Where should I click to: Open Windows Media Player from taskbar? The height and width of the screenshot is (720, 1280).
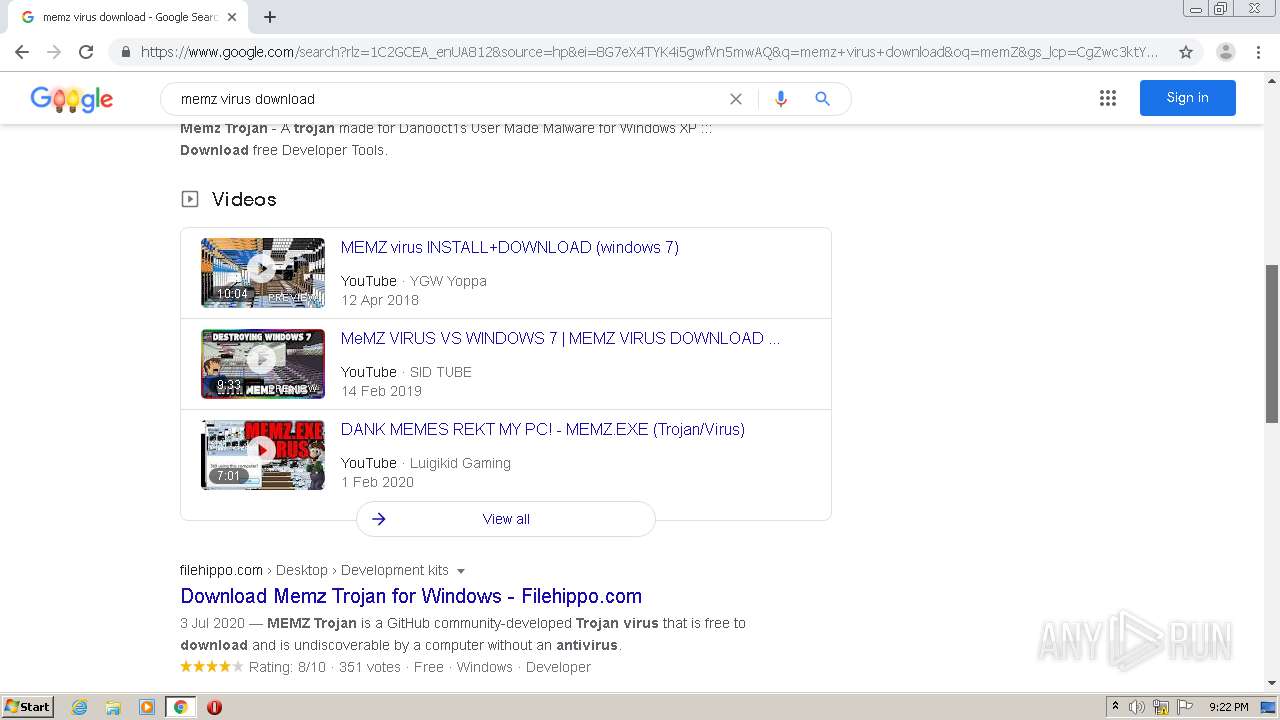(x=147, y=707)
